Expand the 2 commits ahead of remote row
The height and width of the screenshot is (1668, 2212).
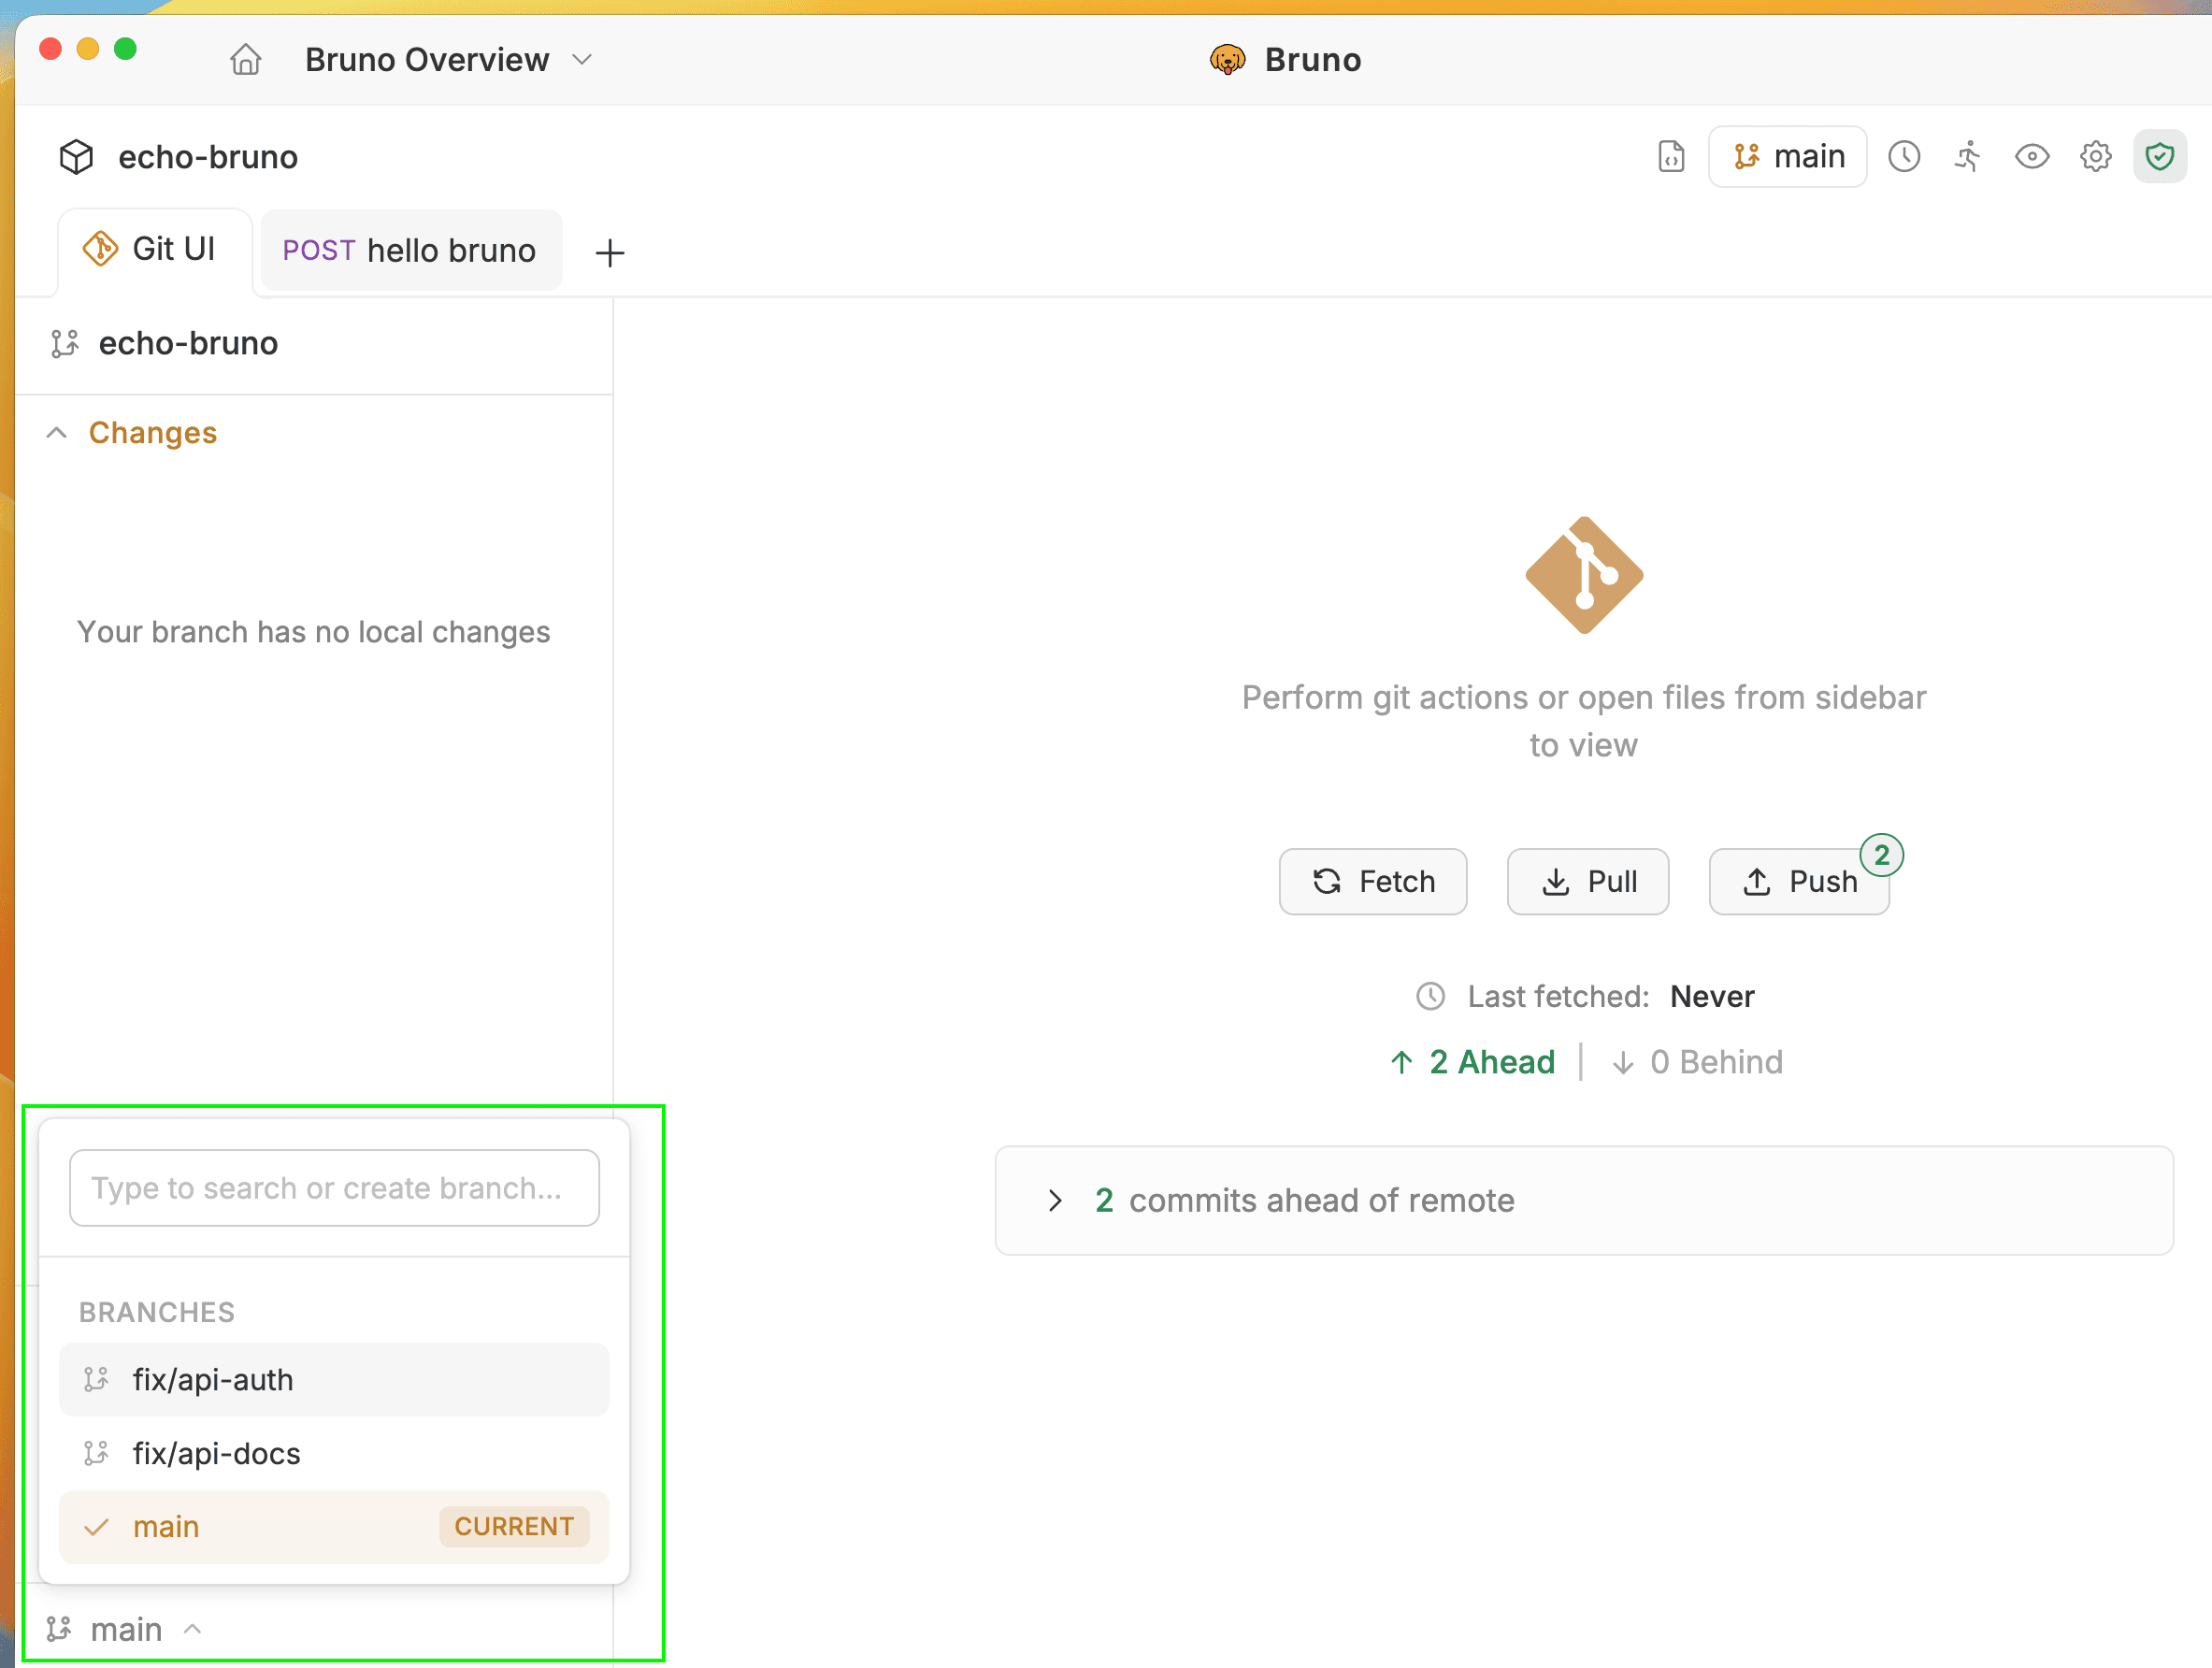click(x=1056, y=1200)
